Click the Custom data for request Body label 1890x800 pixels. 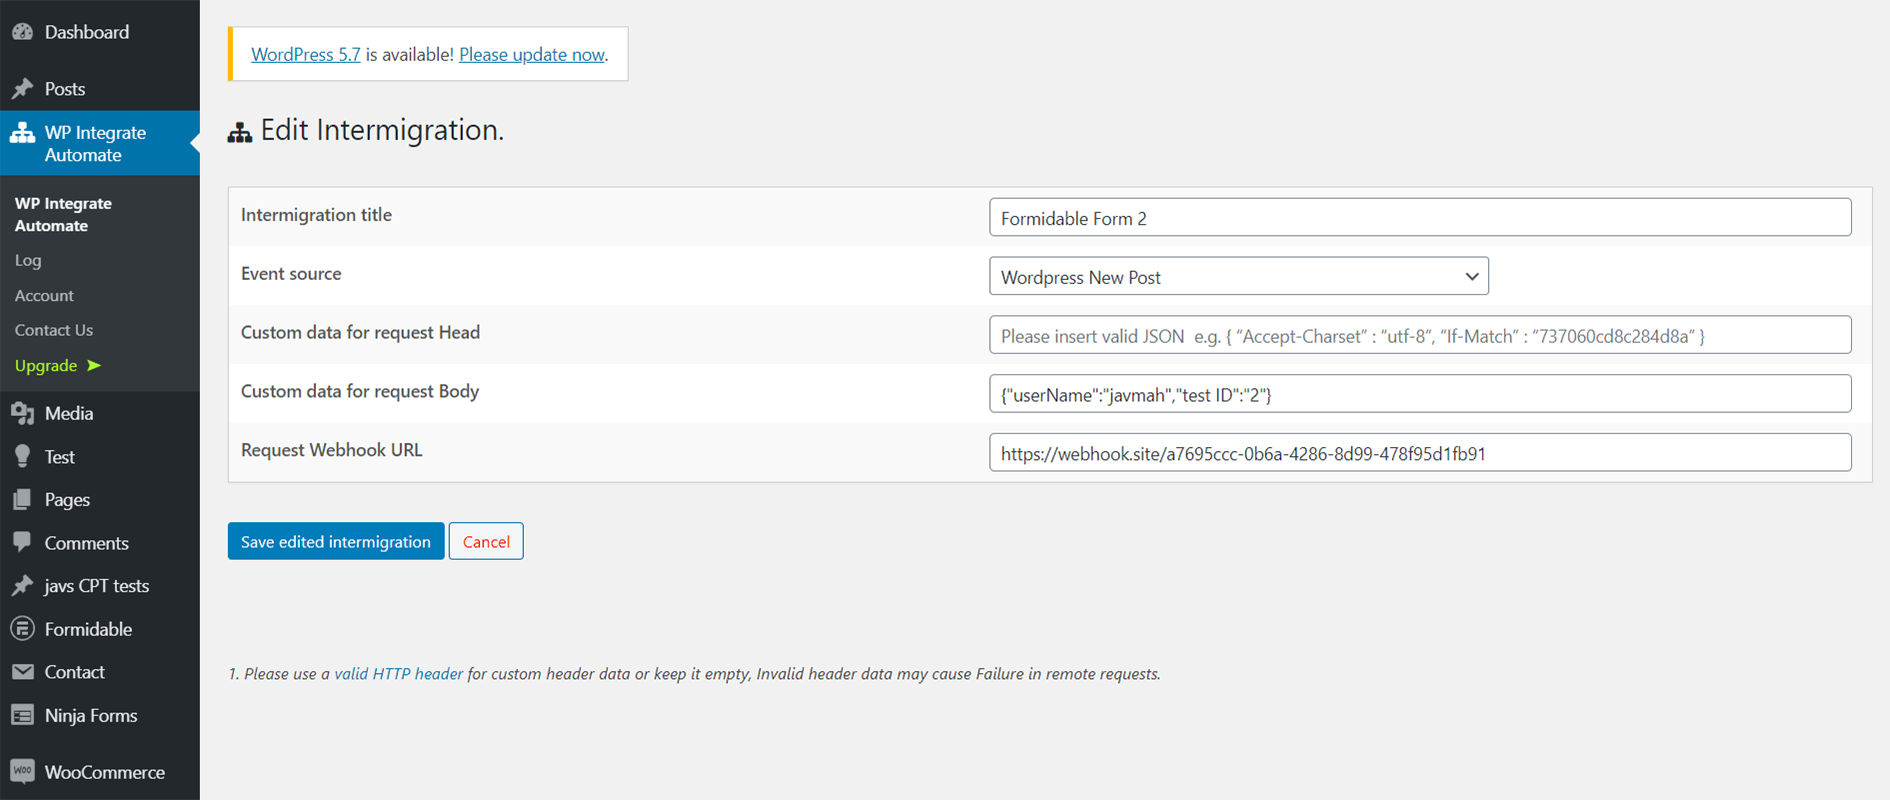coord(360,392)
